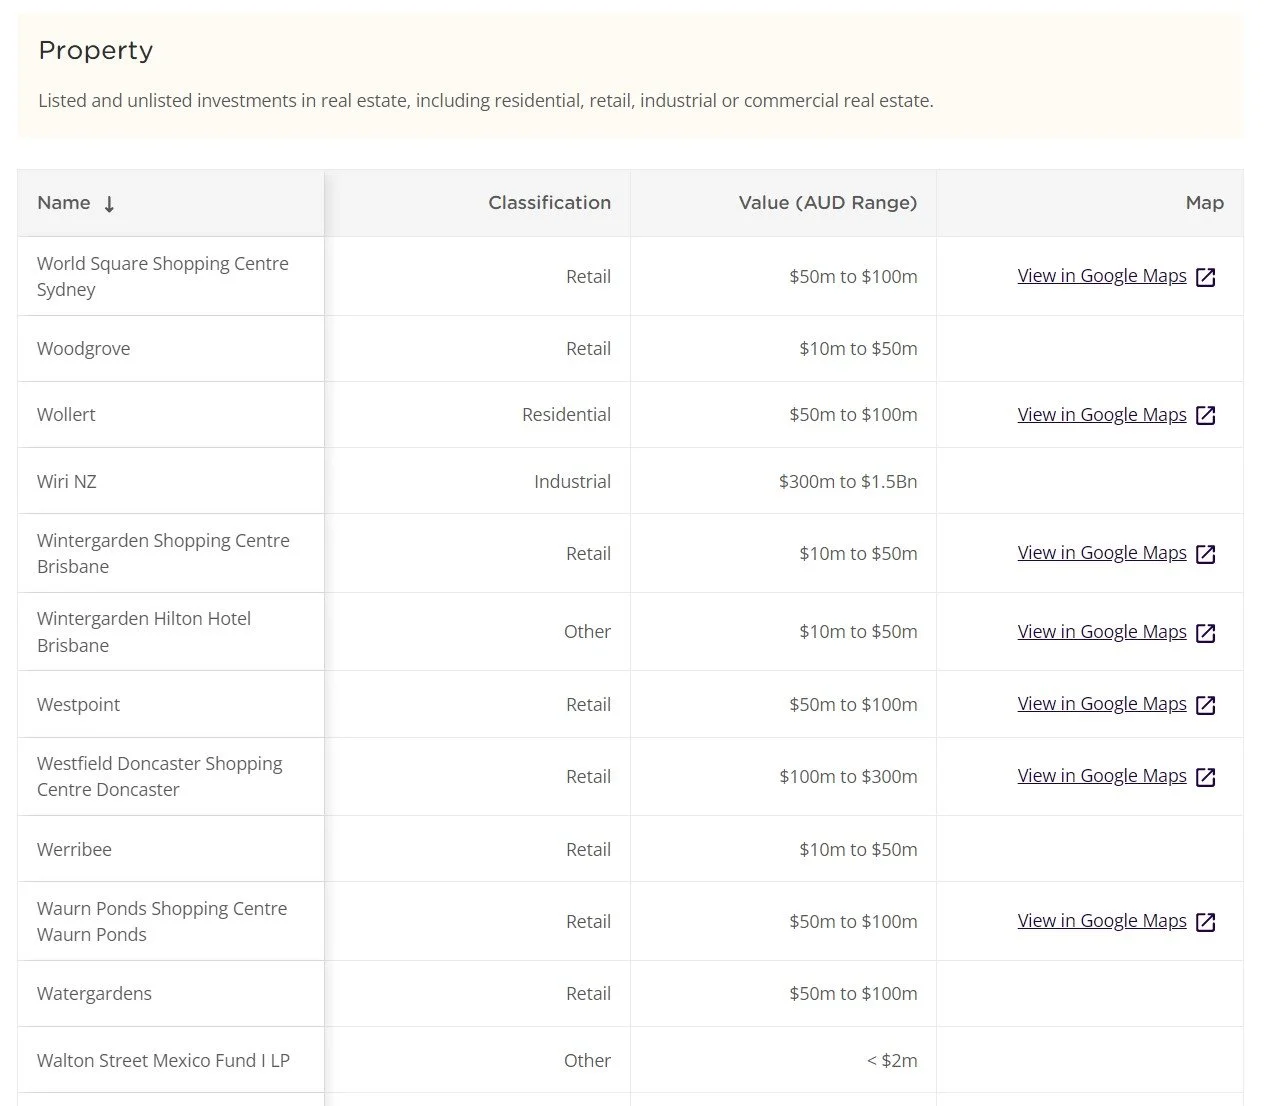Image resolution: width=1282 pixels, height=1106 pixels.
Task: Select 'Walton Street Mexico Fund I LP'
Action: 163,1061
